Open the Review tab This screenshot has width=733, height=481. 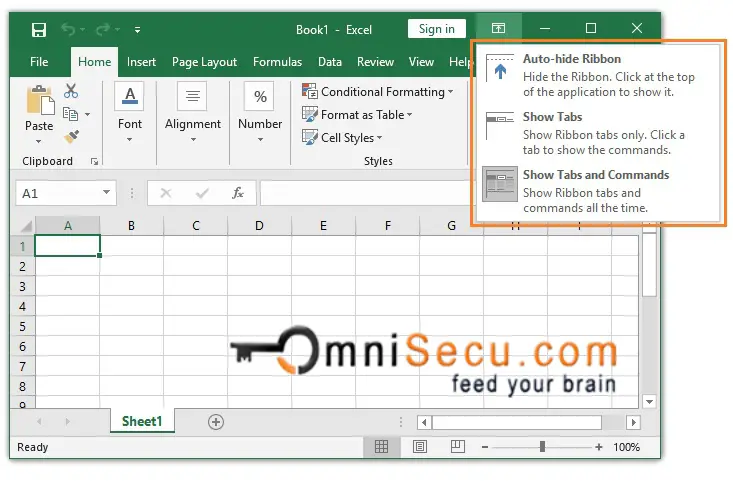click(x=375, y=62)
